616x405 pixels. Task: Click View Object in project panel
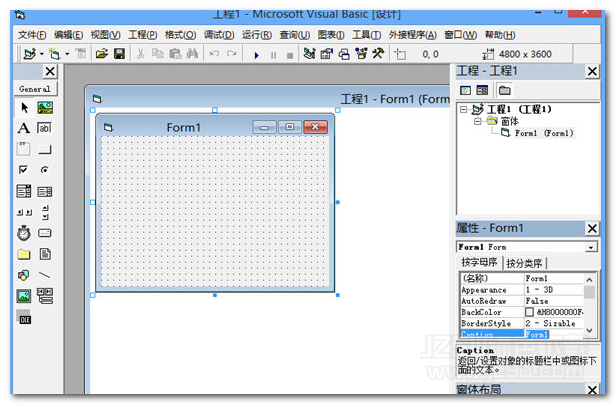pyautogui.click(x=482, y=90)
